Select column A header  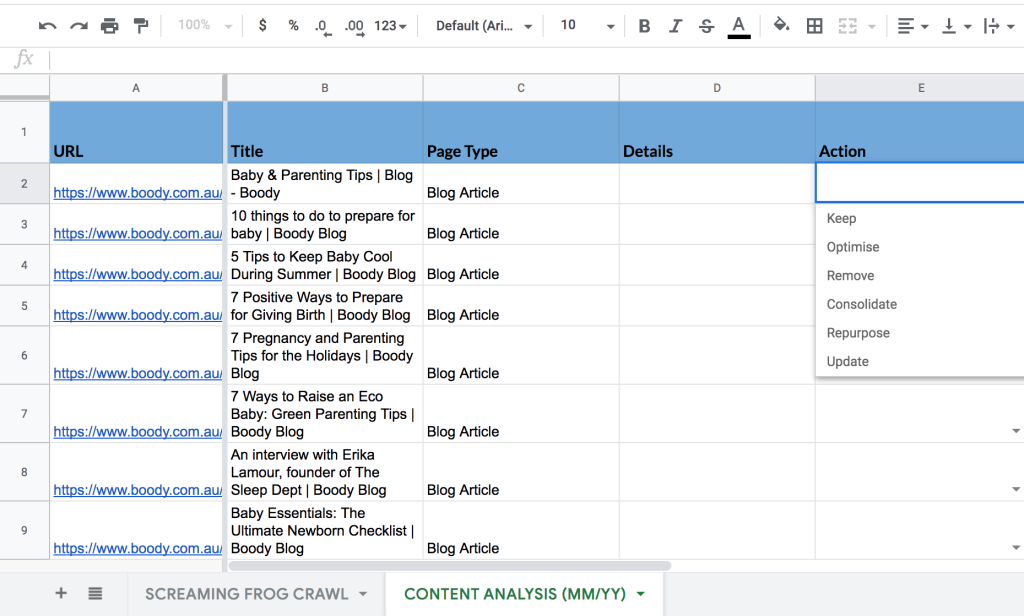tap(136, 88)
